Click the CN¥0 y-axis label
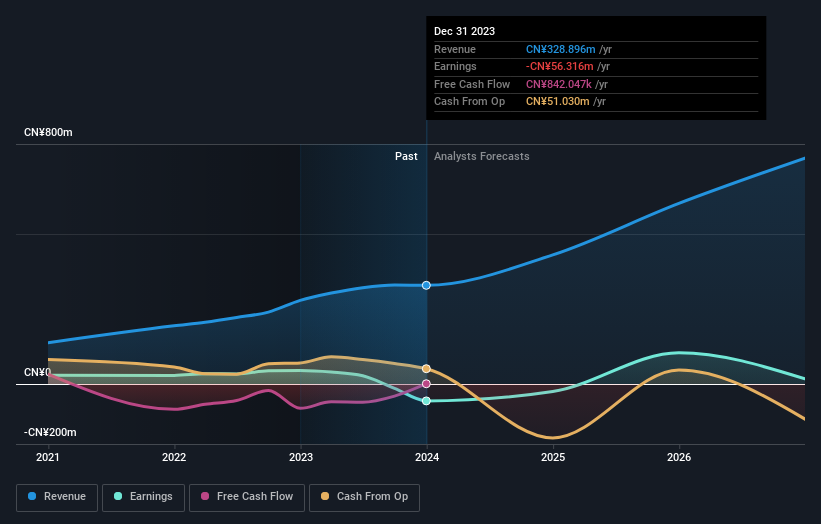The width and height of the screenshot is (821, 524). point(38,372)
